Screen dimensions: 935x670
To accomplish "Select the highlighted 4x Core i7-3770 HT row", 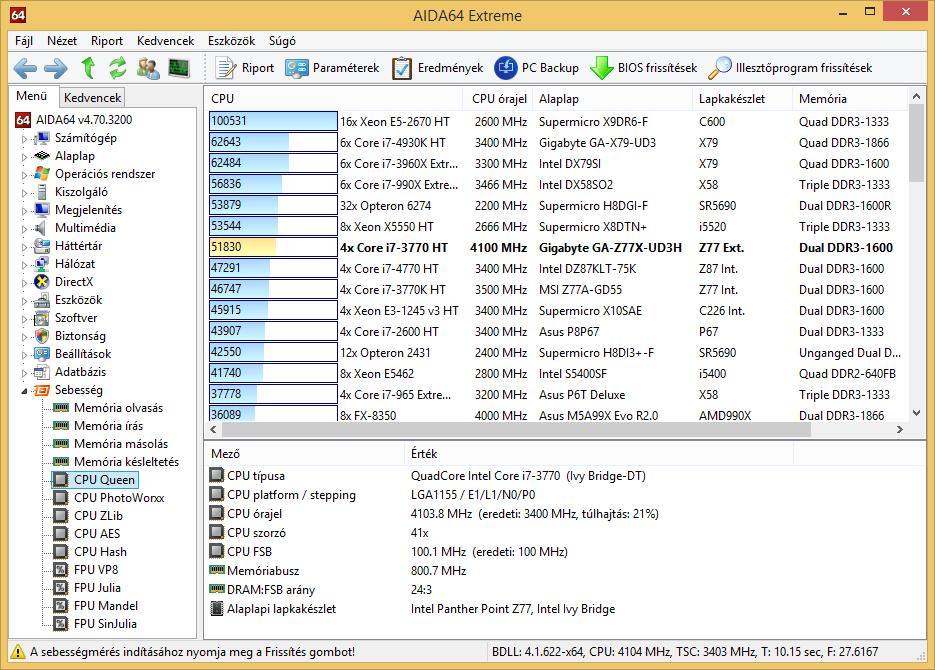I will click(x=556, y=247).
